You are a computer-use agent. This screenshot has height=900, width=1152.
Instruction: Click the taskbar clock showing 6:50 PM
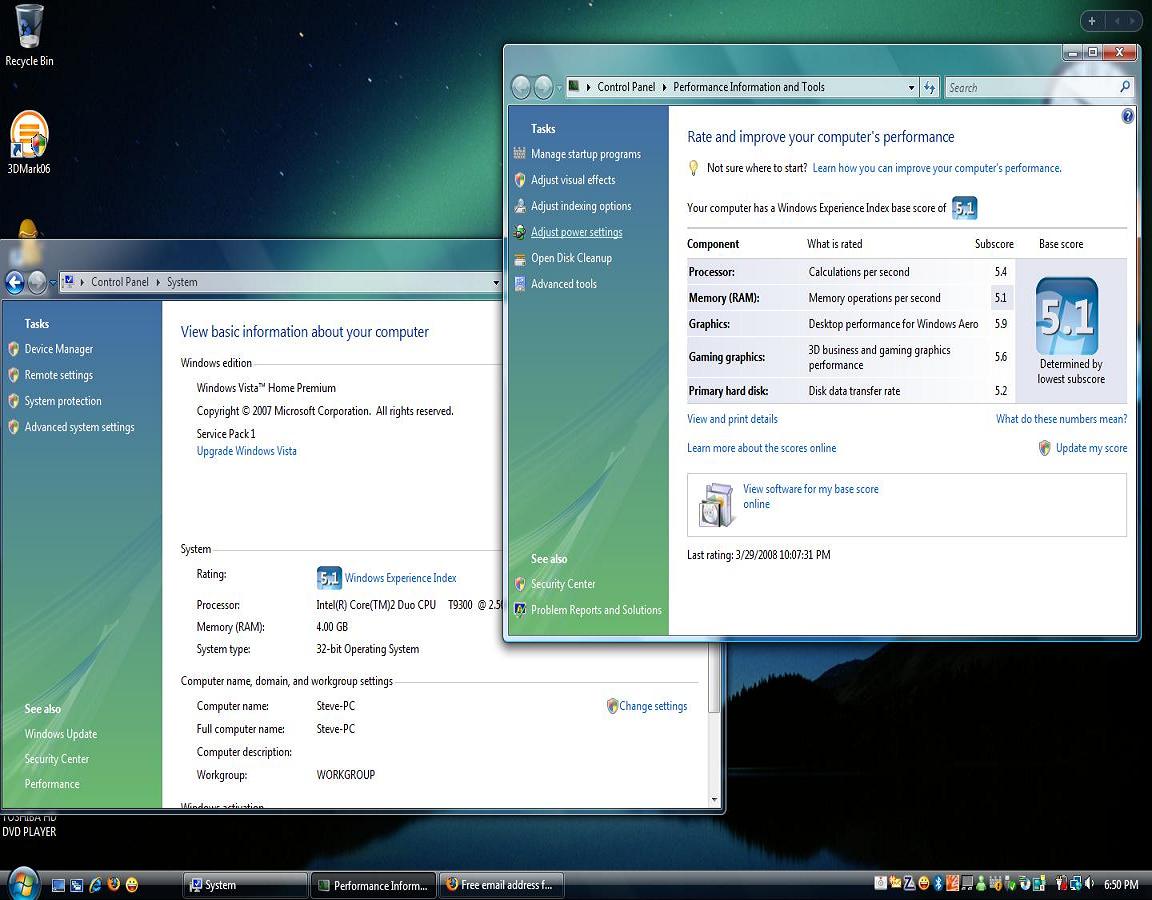pos(1121,885)
